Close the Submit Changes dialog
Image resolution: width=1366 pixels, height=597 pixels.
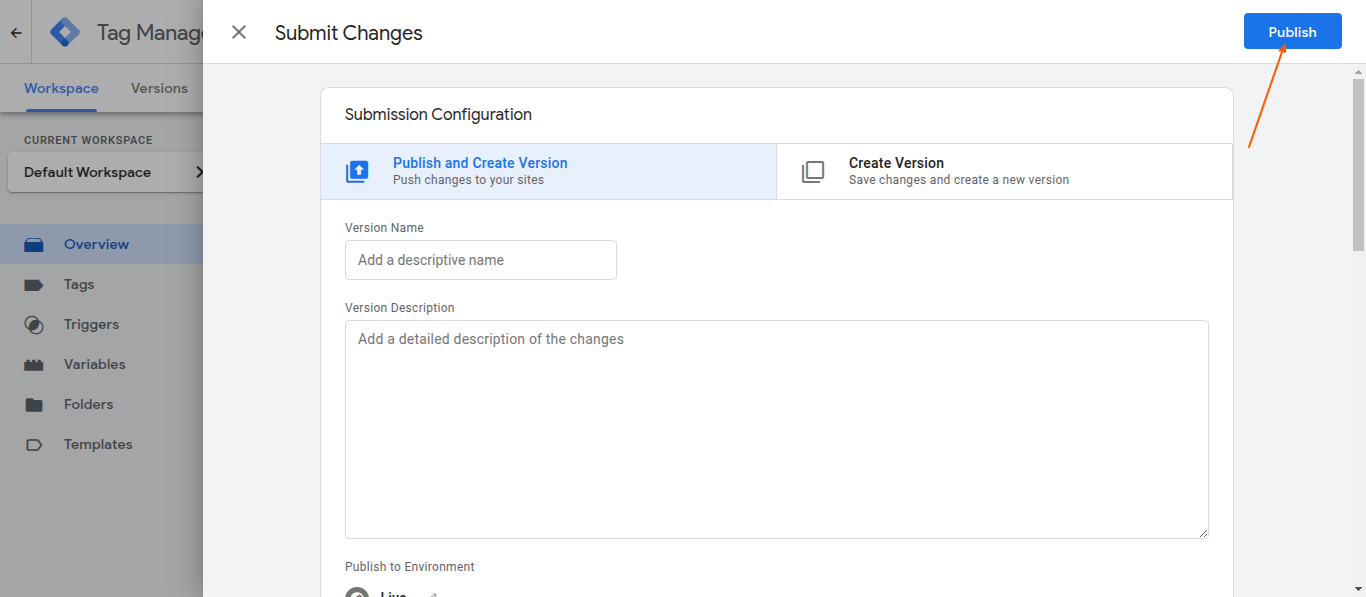tap(238, 32)
